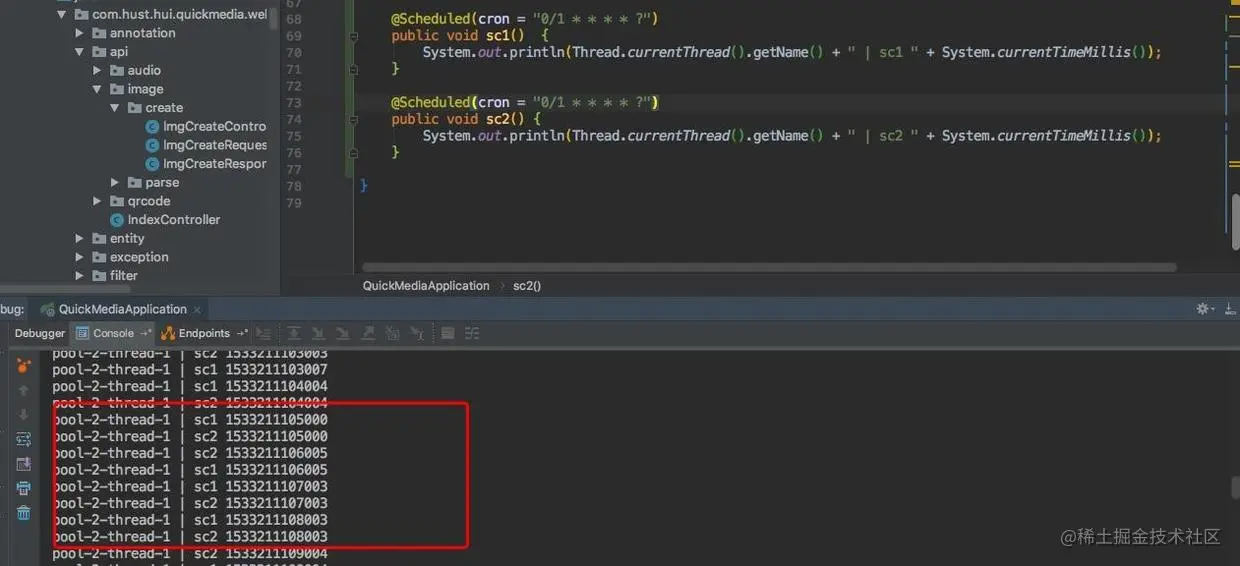Click the second @Scheduled cron annotation
The height and width of the screenshot is (566, 1240).
(x=525, y=102)
